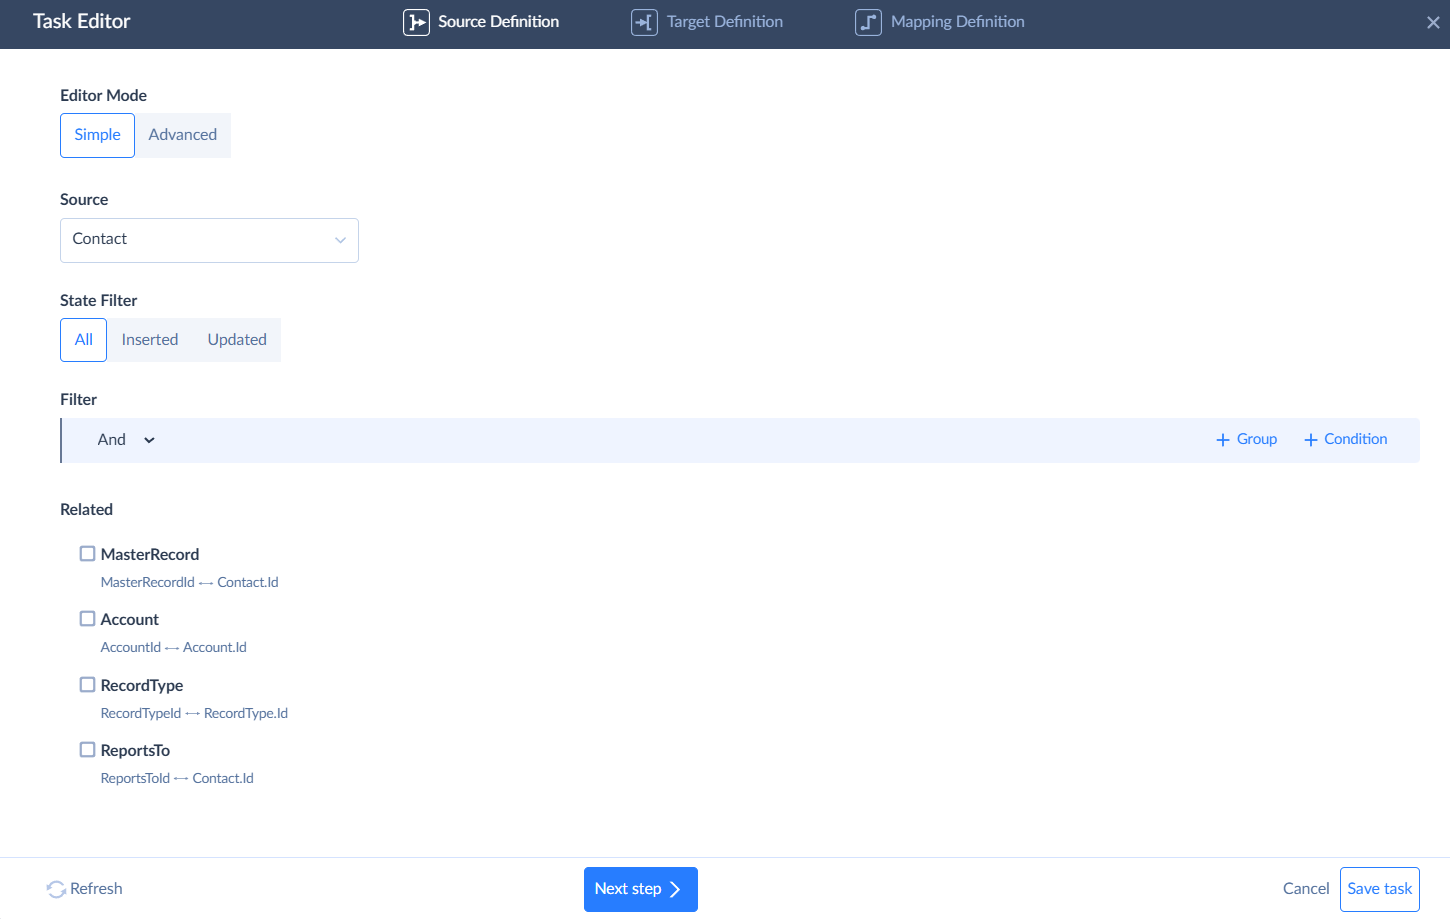
Task: Close the Task Editor with the X
Action: pos(1433,21)
